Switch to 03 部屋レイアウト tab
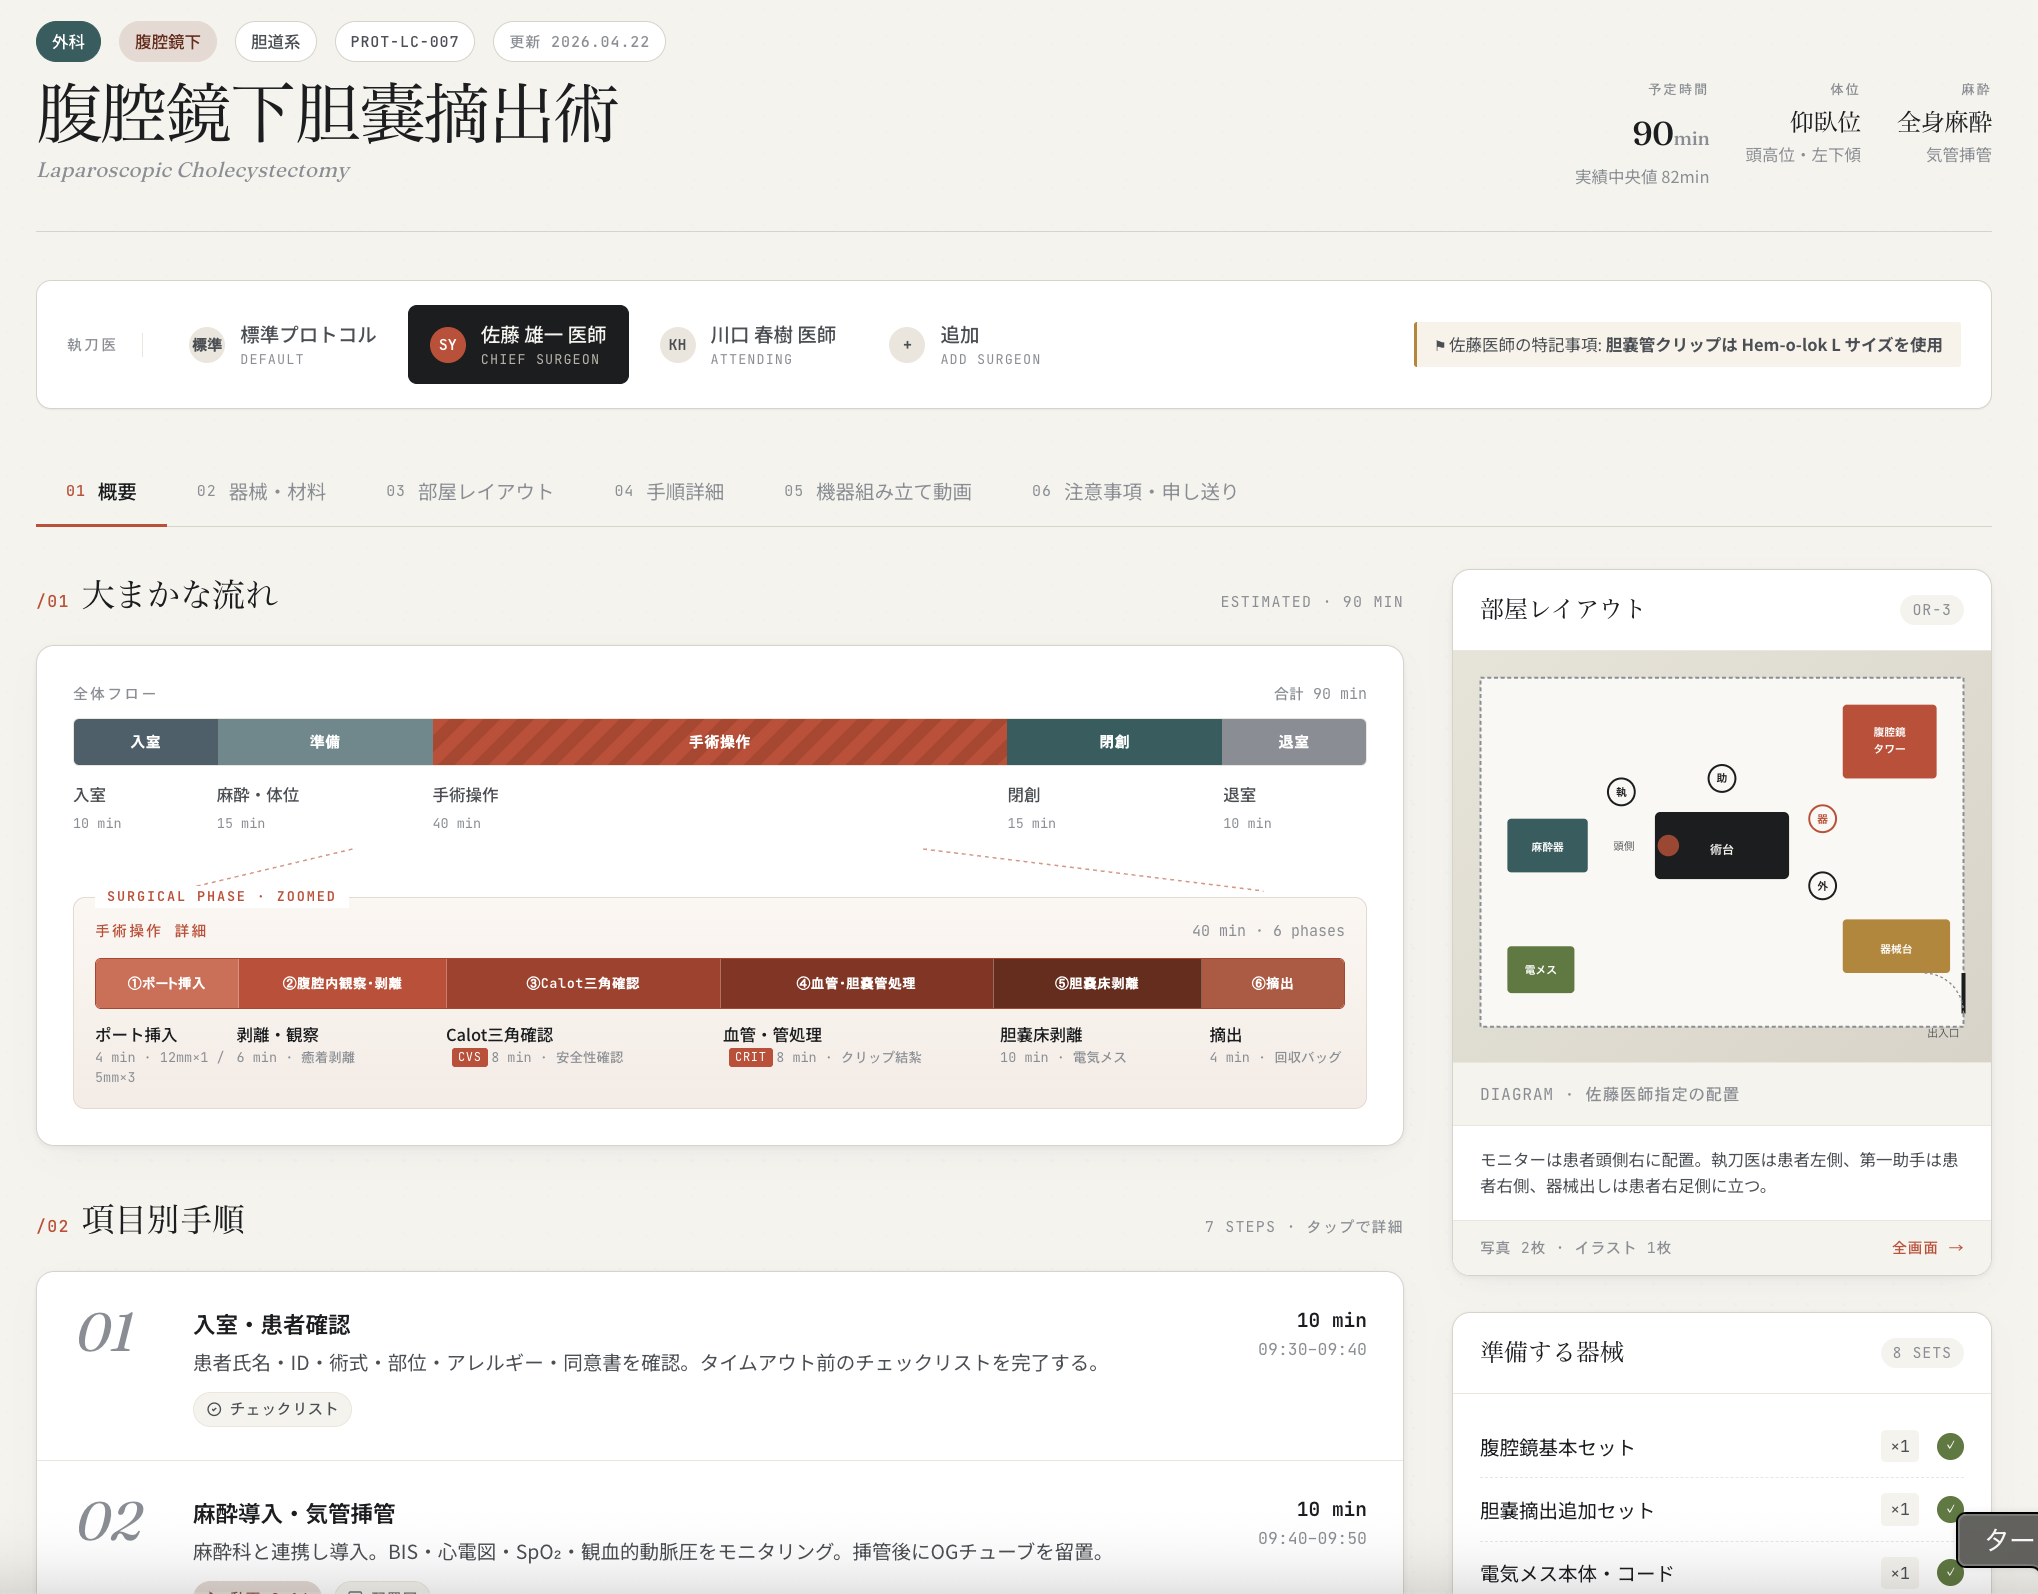The width and height of the screenshot is (2038, 1594). [x=469, y=491]
